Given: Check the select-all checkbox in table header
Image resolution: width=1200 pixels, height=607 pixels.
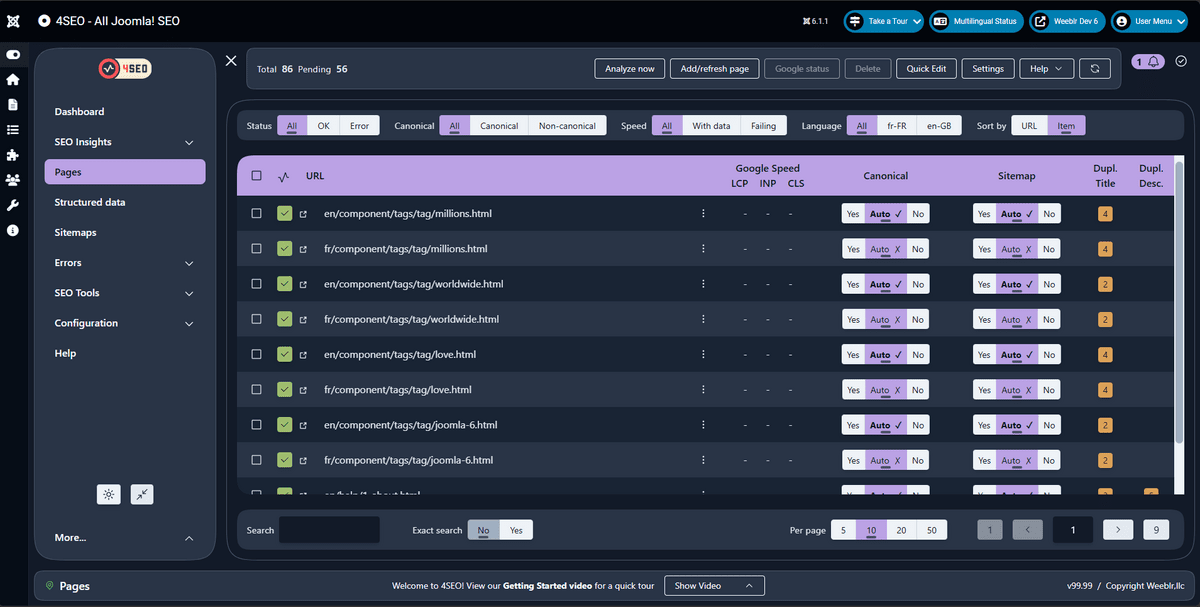Looking at the screenshot, I should [256, 176].
